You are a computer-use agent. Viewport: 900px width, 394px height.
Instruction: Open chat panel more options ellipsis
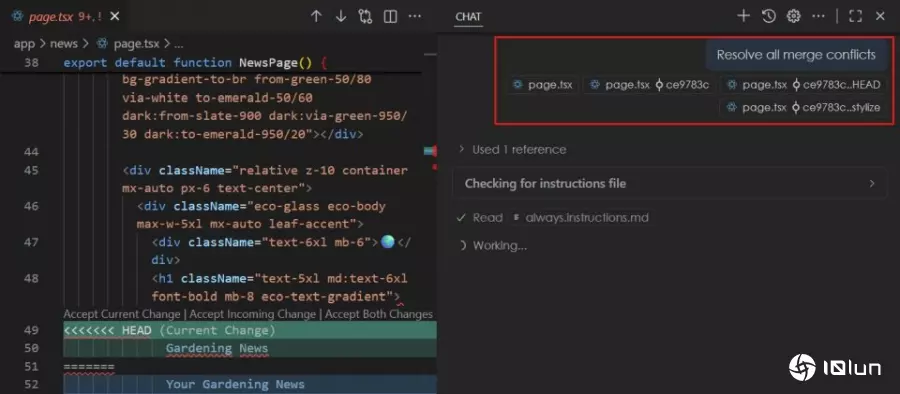(818, 16)
